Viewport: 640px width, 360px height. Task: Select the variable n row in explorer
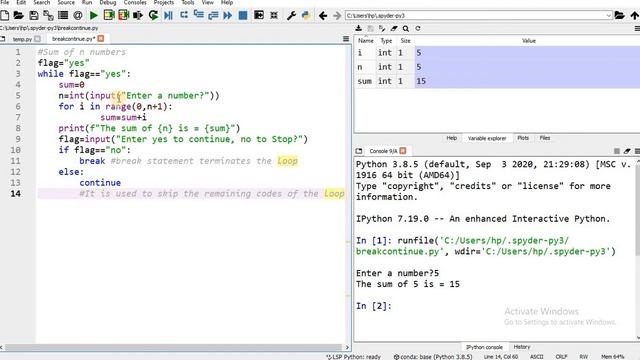pos(498,67)
